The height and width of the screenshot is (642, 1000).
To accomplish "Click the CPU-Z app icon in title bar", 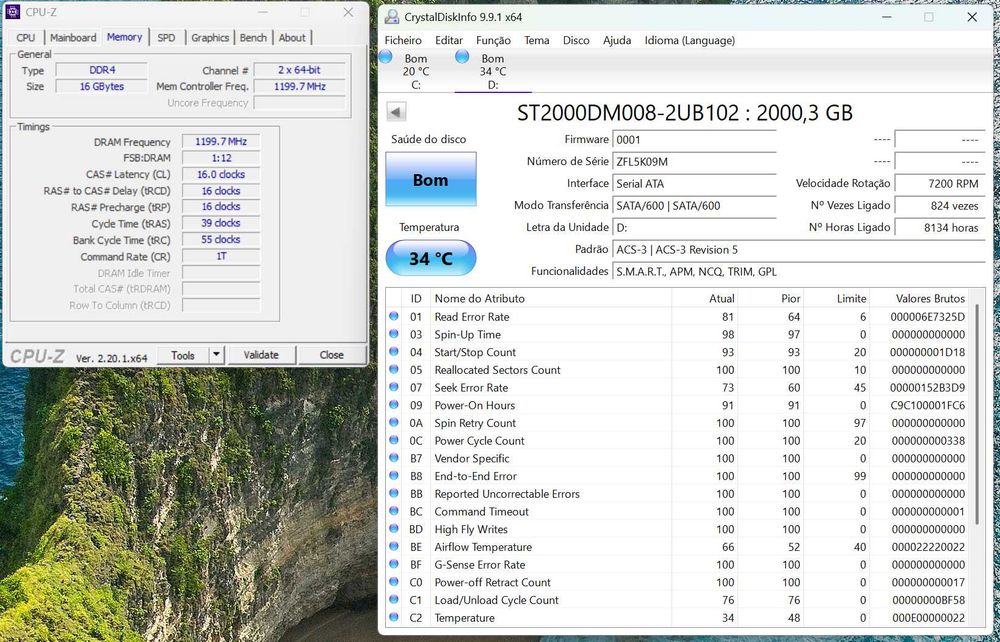I will (x=13, y=11).
